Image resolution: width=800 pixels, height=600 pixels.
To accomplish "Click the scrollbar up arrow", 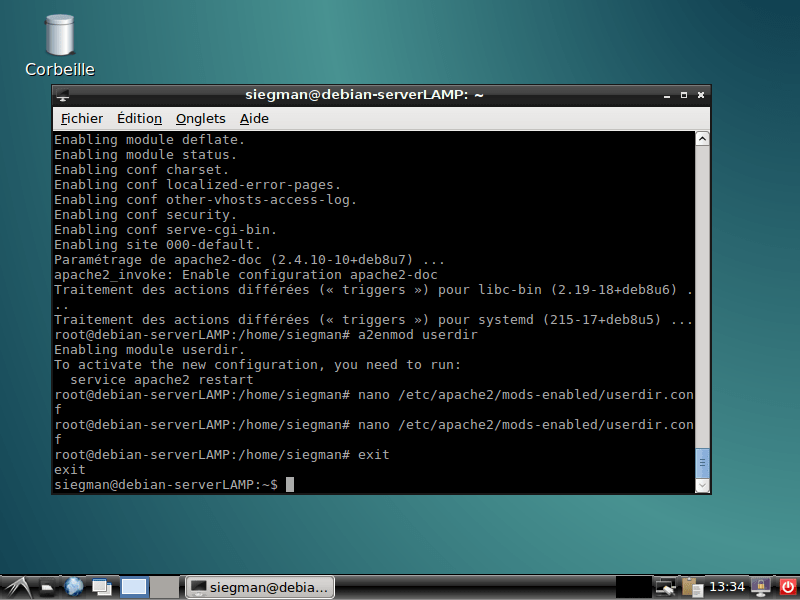I will pyautogui.click(x=700, y=138).
